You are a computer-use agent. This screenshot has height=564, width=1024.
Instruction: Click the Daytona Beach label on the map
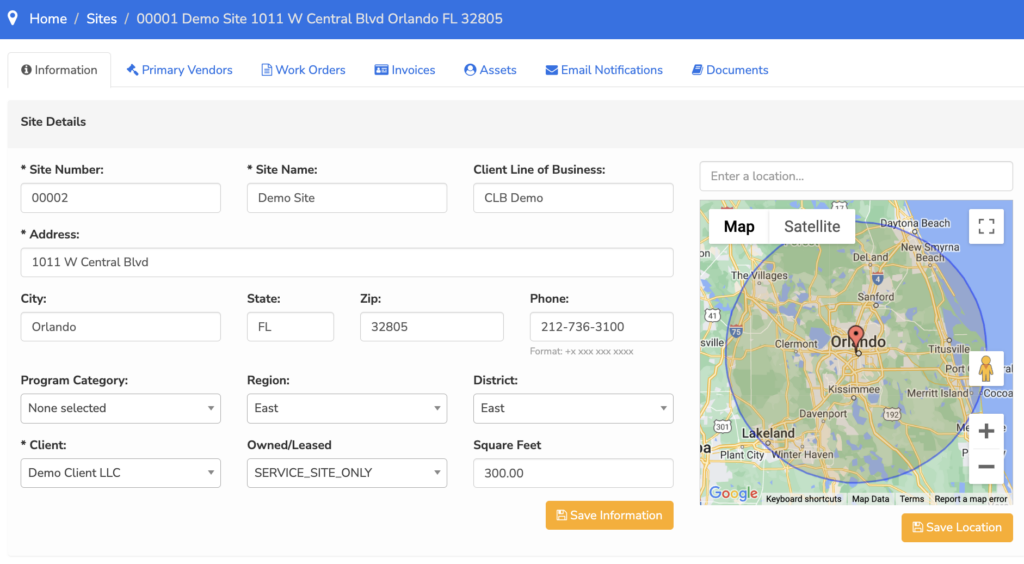click(x=915, y=223)
